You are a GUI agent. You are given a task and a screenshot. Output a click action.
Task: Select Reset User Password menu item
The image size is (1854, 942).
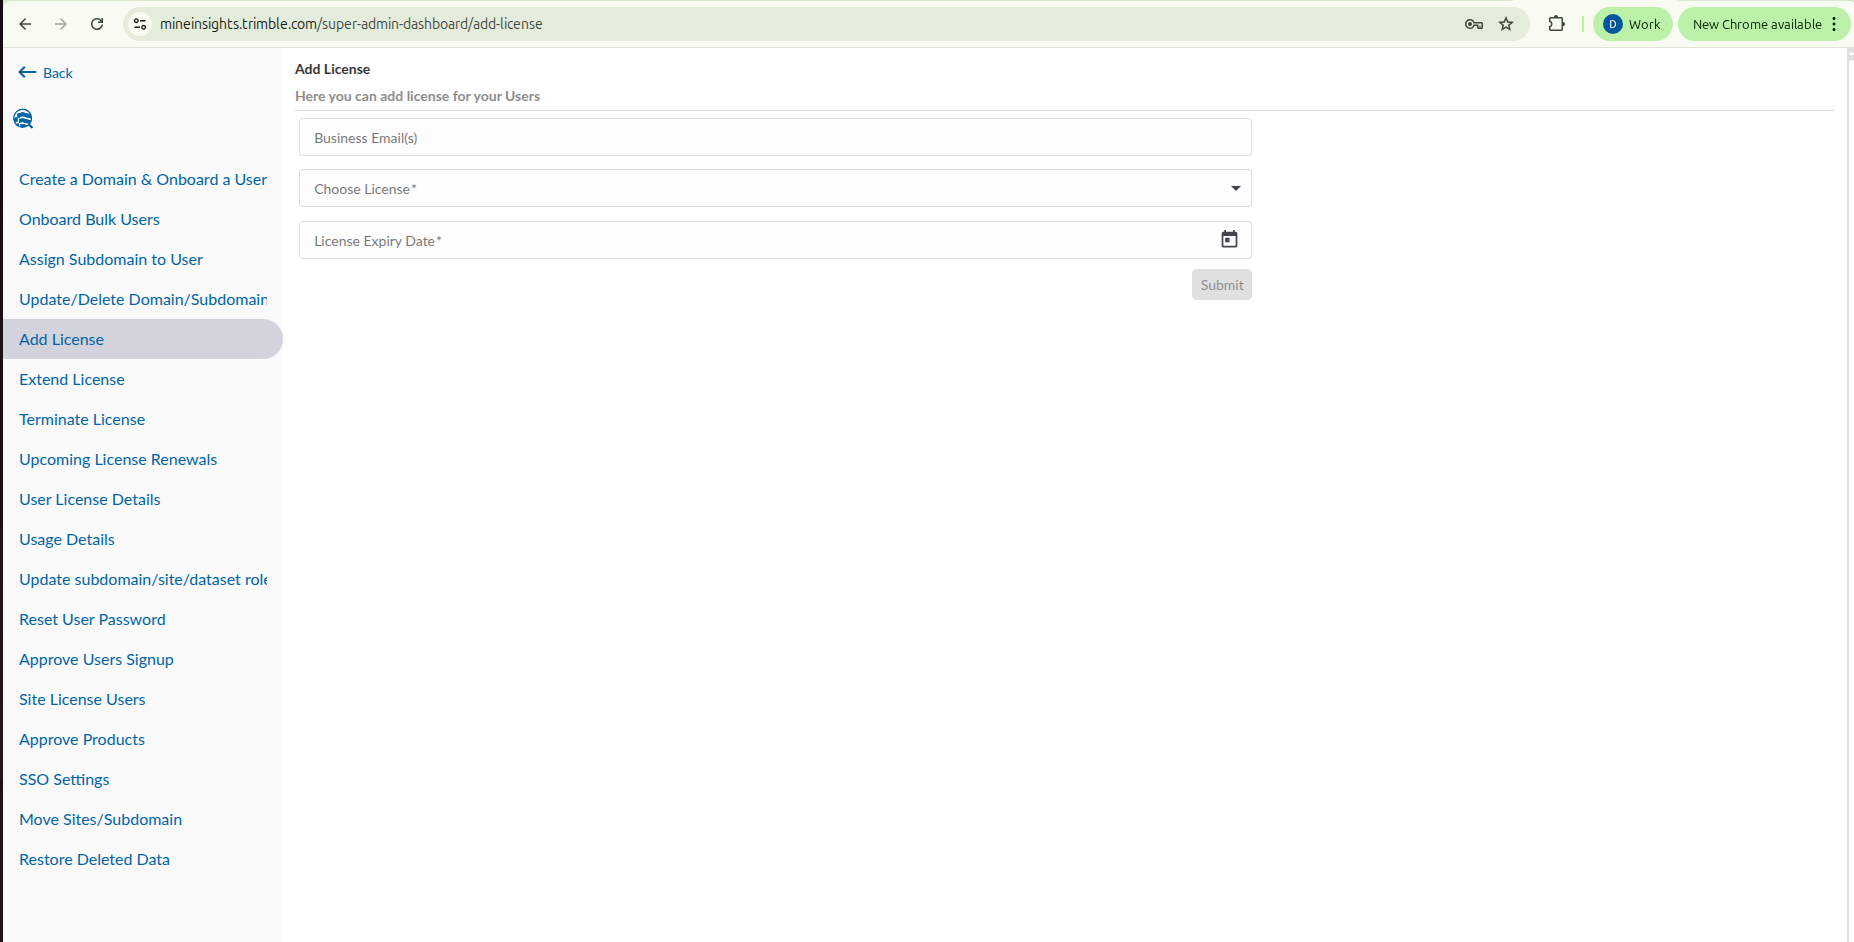92,620
